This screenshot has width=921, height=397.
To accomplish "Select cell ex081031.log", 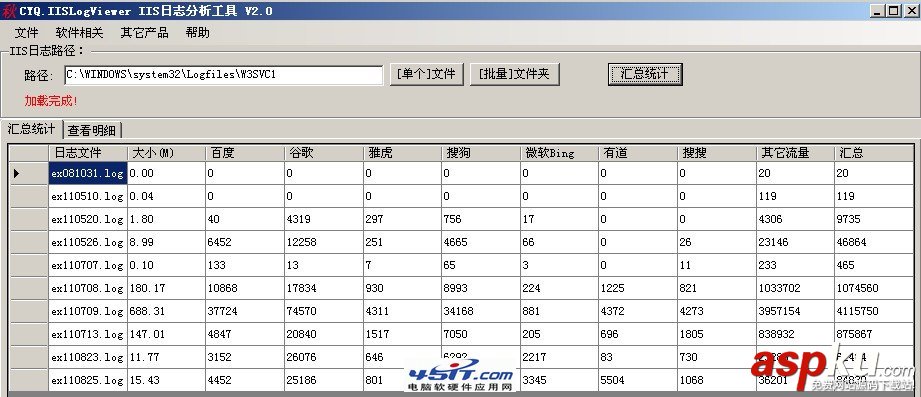I will 88,173.
